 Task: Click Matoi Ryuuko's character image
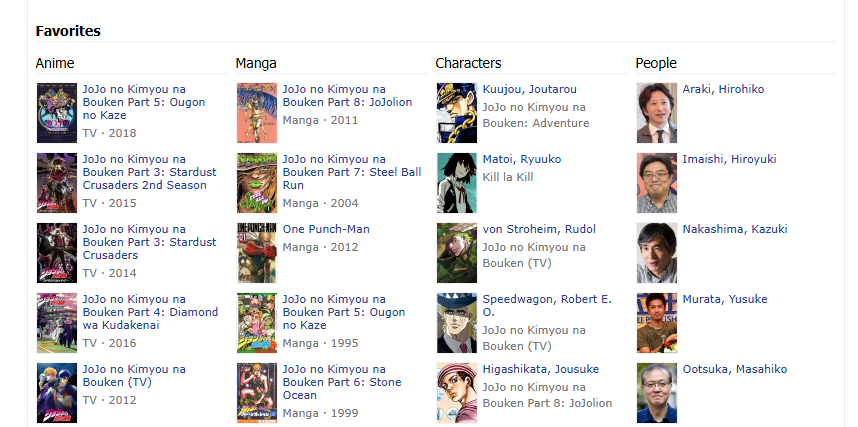point(457,183)
